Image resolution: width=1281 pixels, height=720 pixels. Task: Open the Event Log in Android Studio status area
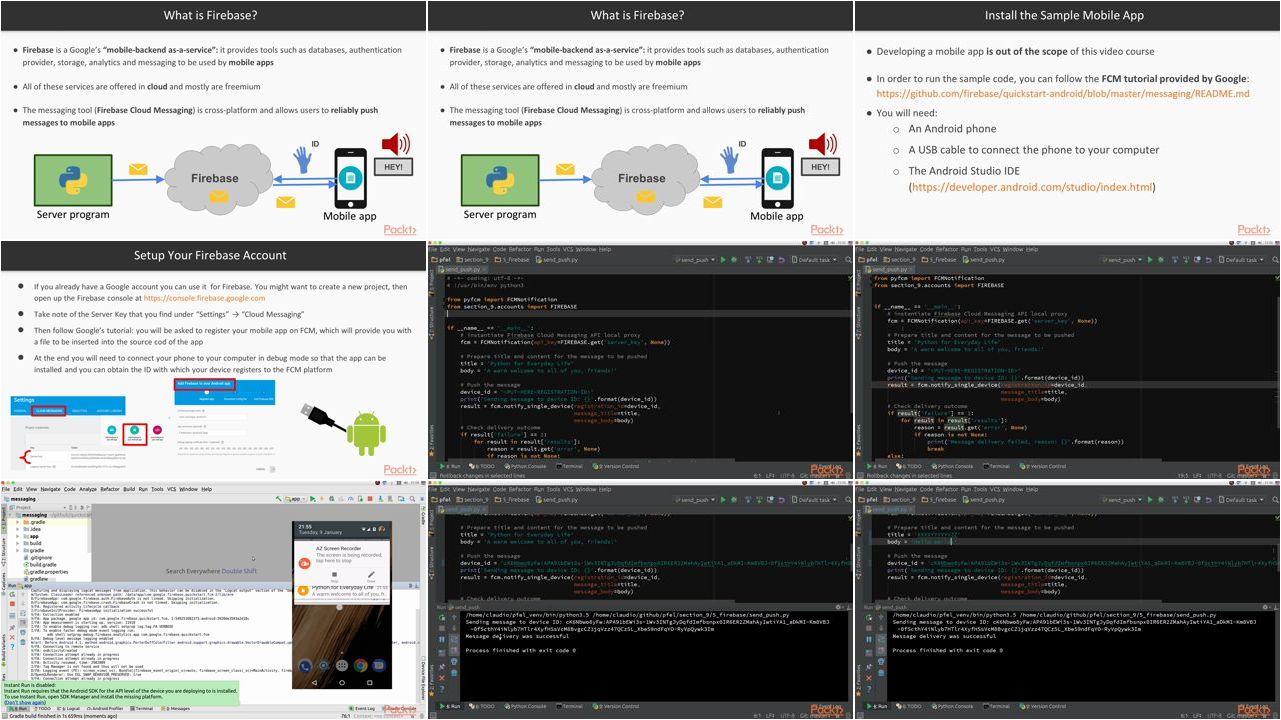coord(362,708)
